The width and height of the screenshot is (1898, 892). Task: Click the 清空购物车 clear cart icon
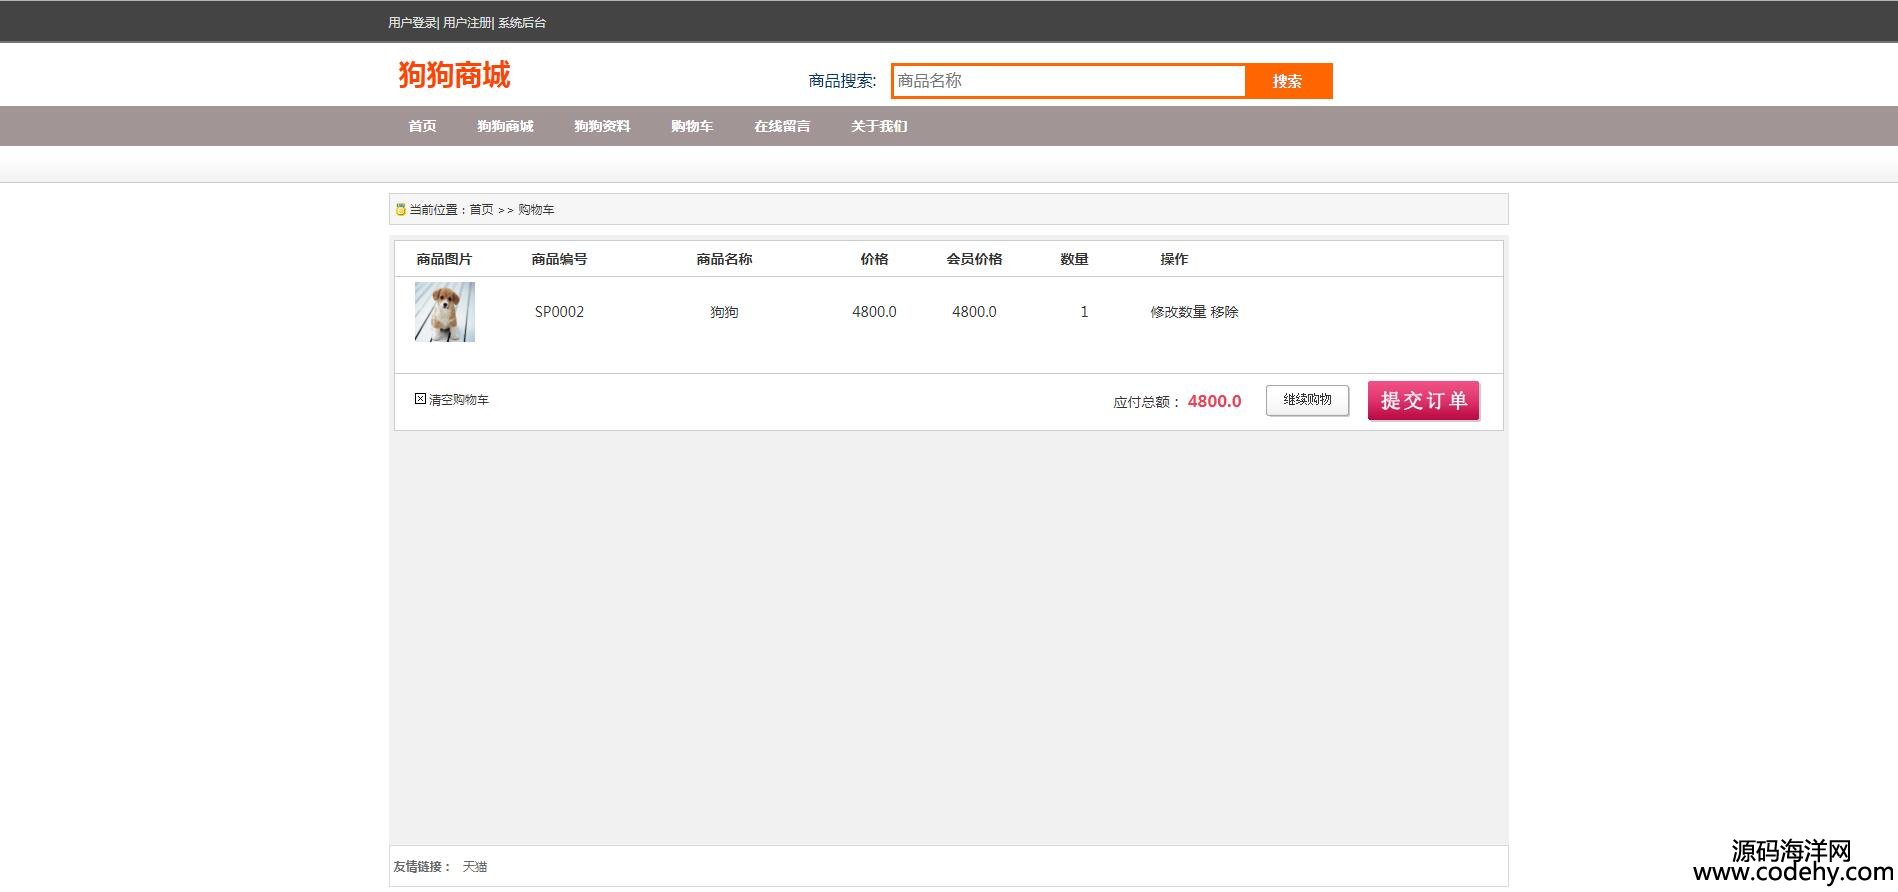420,399
